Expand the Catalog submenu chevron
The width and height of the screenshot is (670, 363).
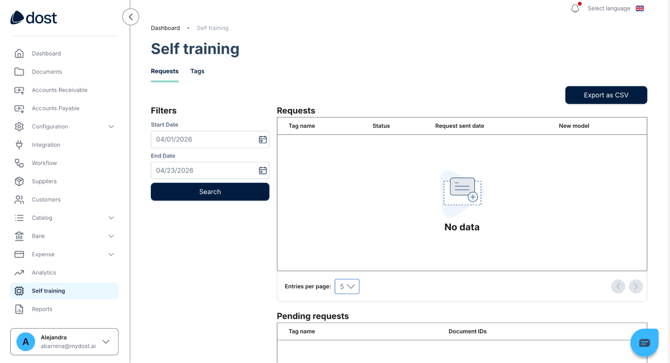111,218
